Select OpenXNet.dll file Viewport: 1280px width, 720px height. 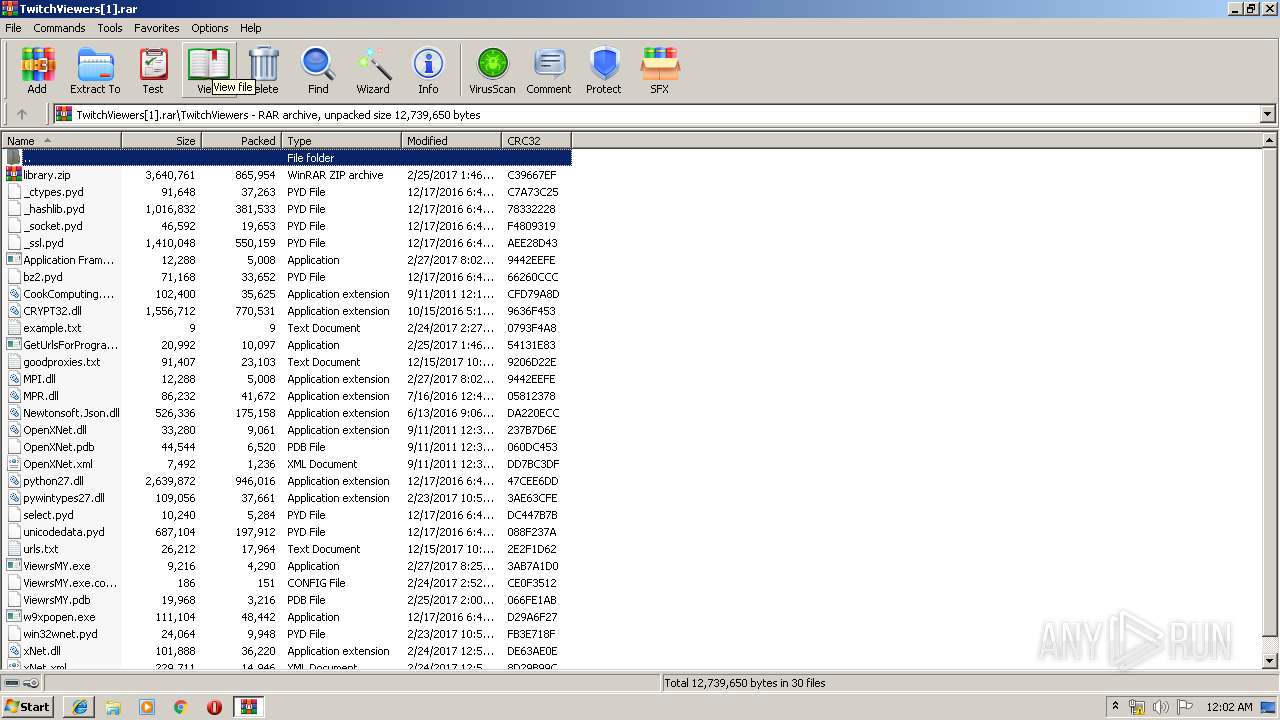pos(55,430)
